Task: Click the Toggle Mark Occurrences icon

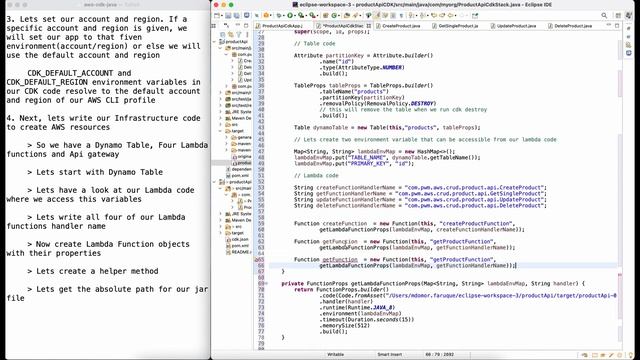Action: (x=377, y=16)
